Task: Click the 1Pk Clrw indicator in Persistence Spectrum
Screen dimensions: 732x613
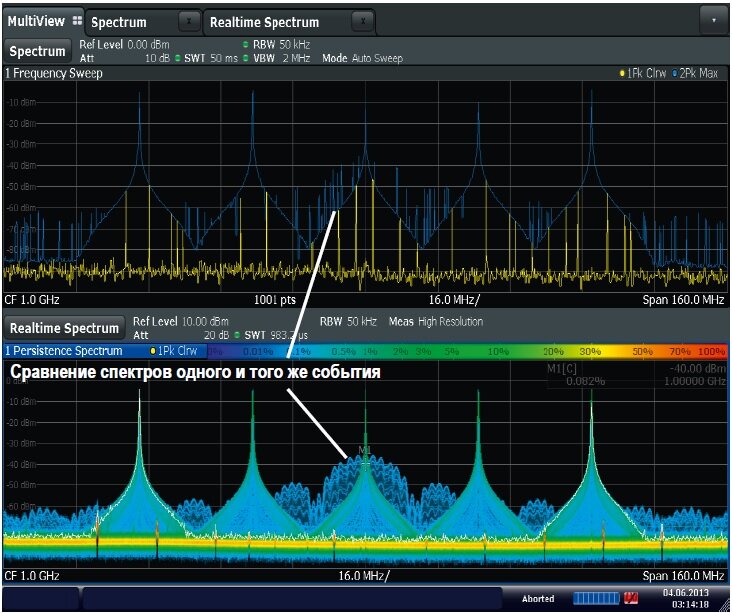Action: tap(174, 351)
